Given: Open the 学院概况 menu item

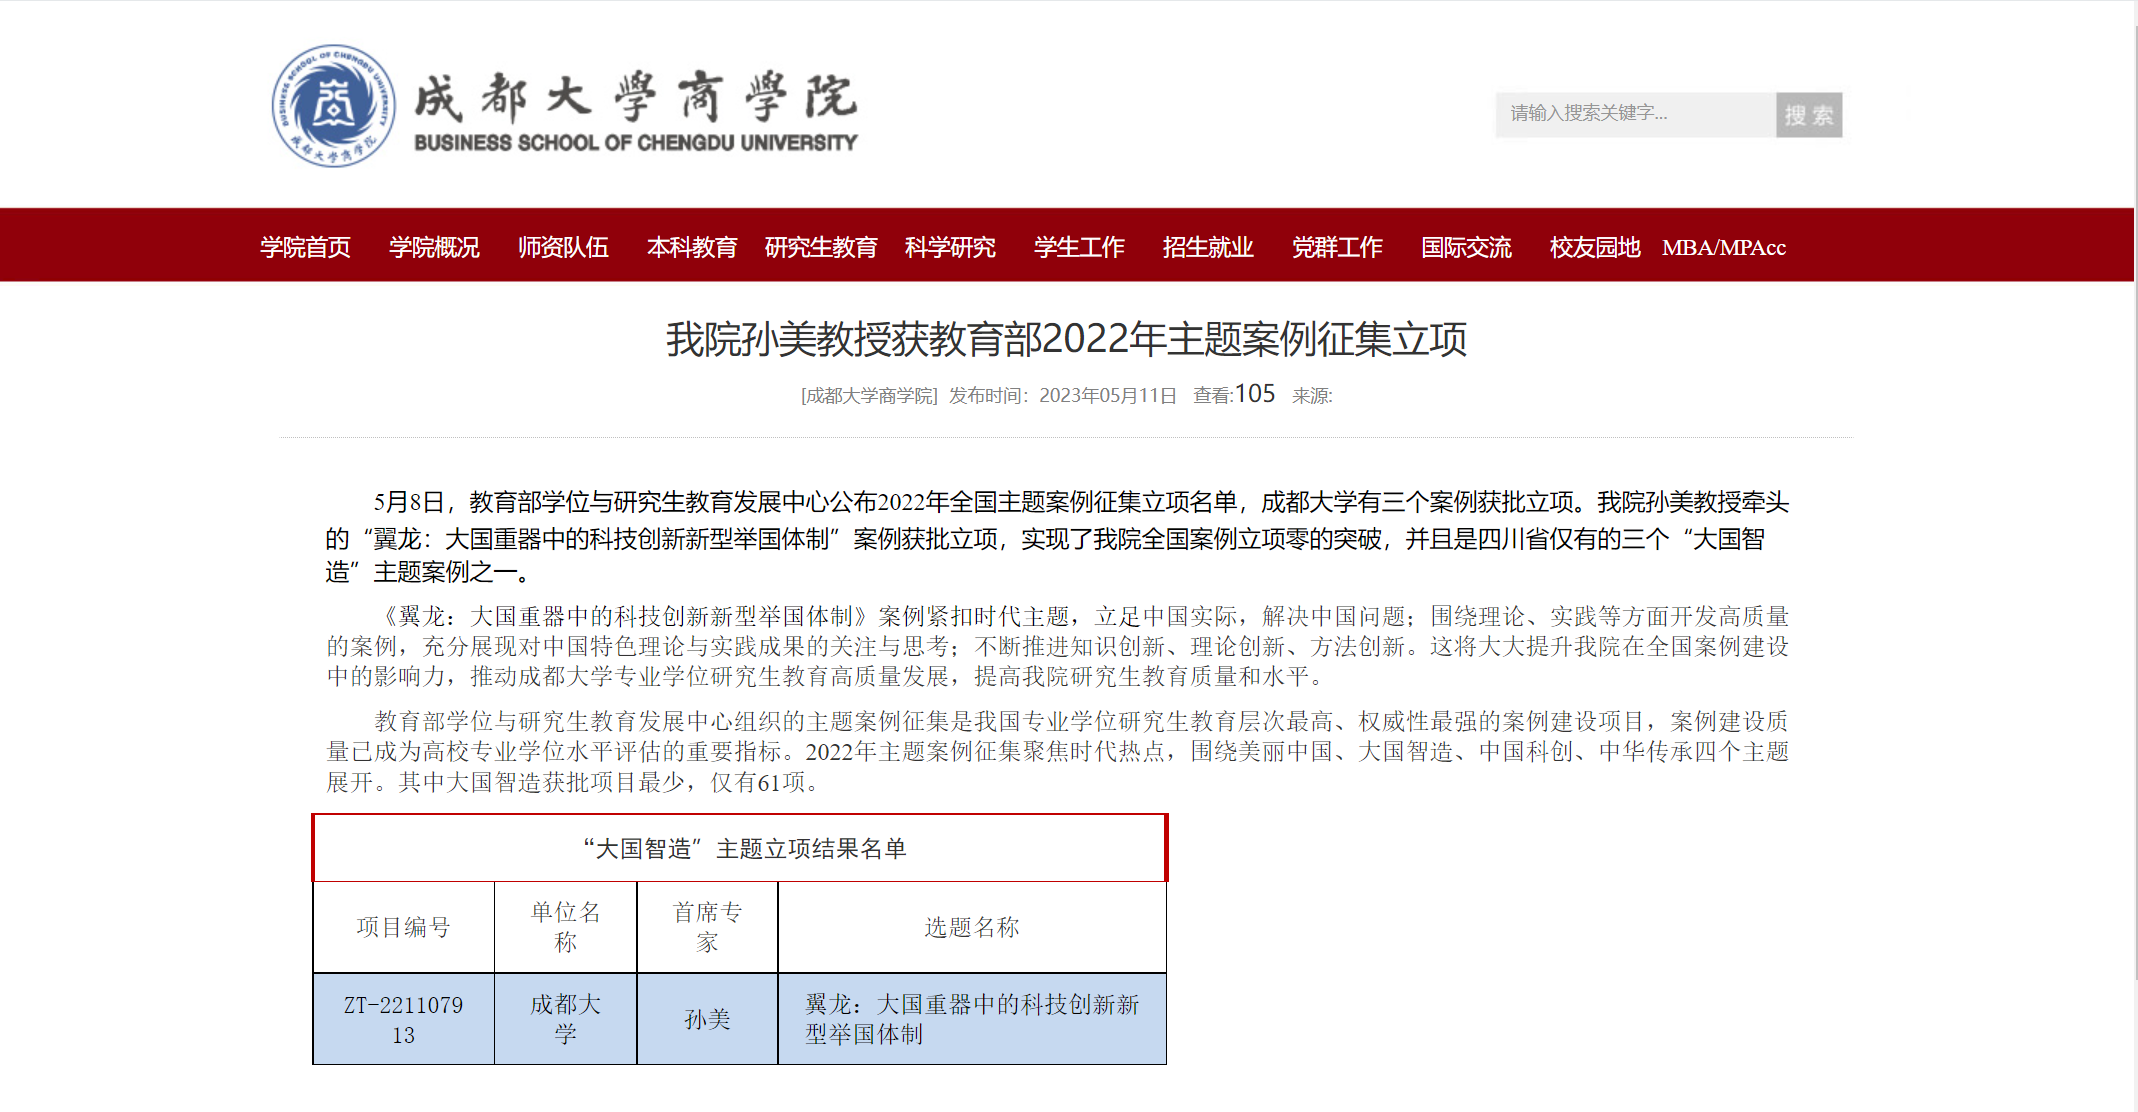Looking at the screenshot, I should tap(434, 247).
